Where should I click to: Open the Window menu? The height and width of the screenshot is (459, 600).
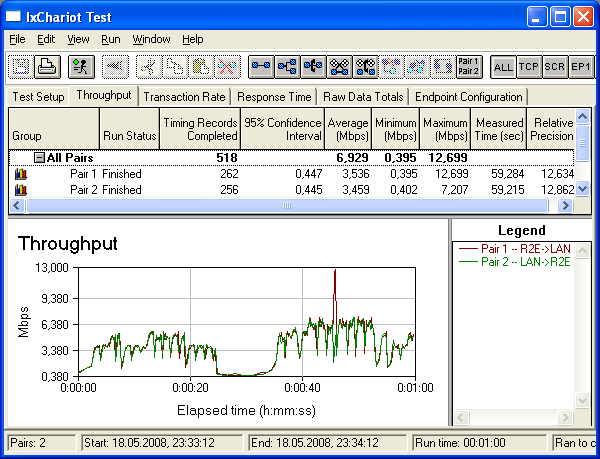pos(151,39)
